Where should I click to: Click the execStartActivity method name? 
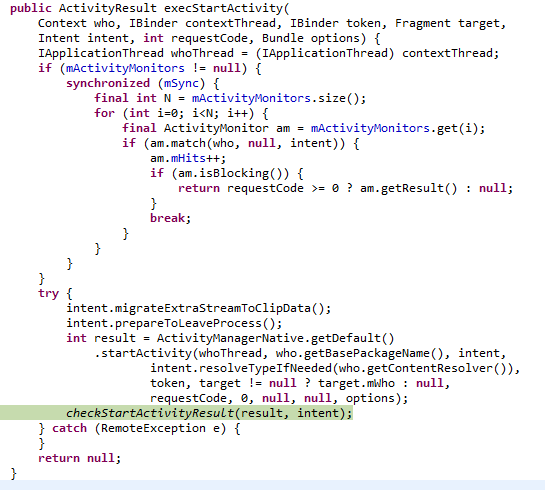[223, 8]
